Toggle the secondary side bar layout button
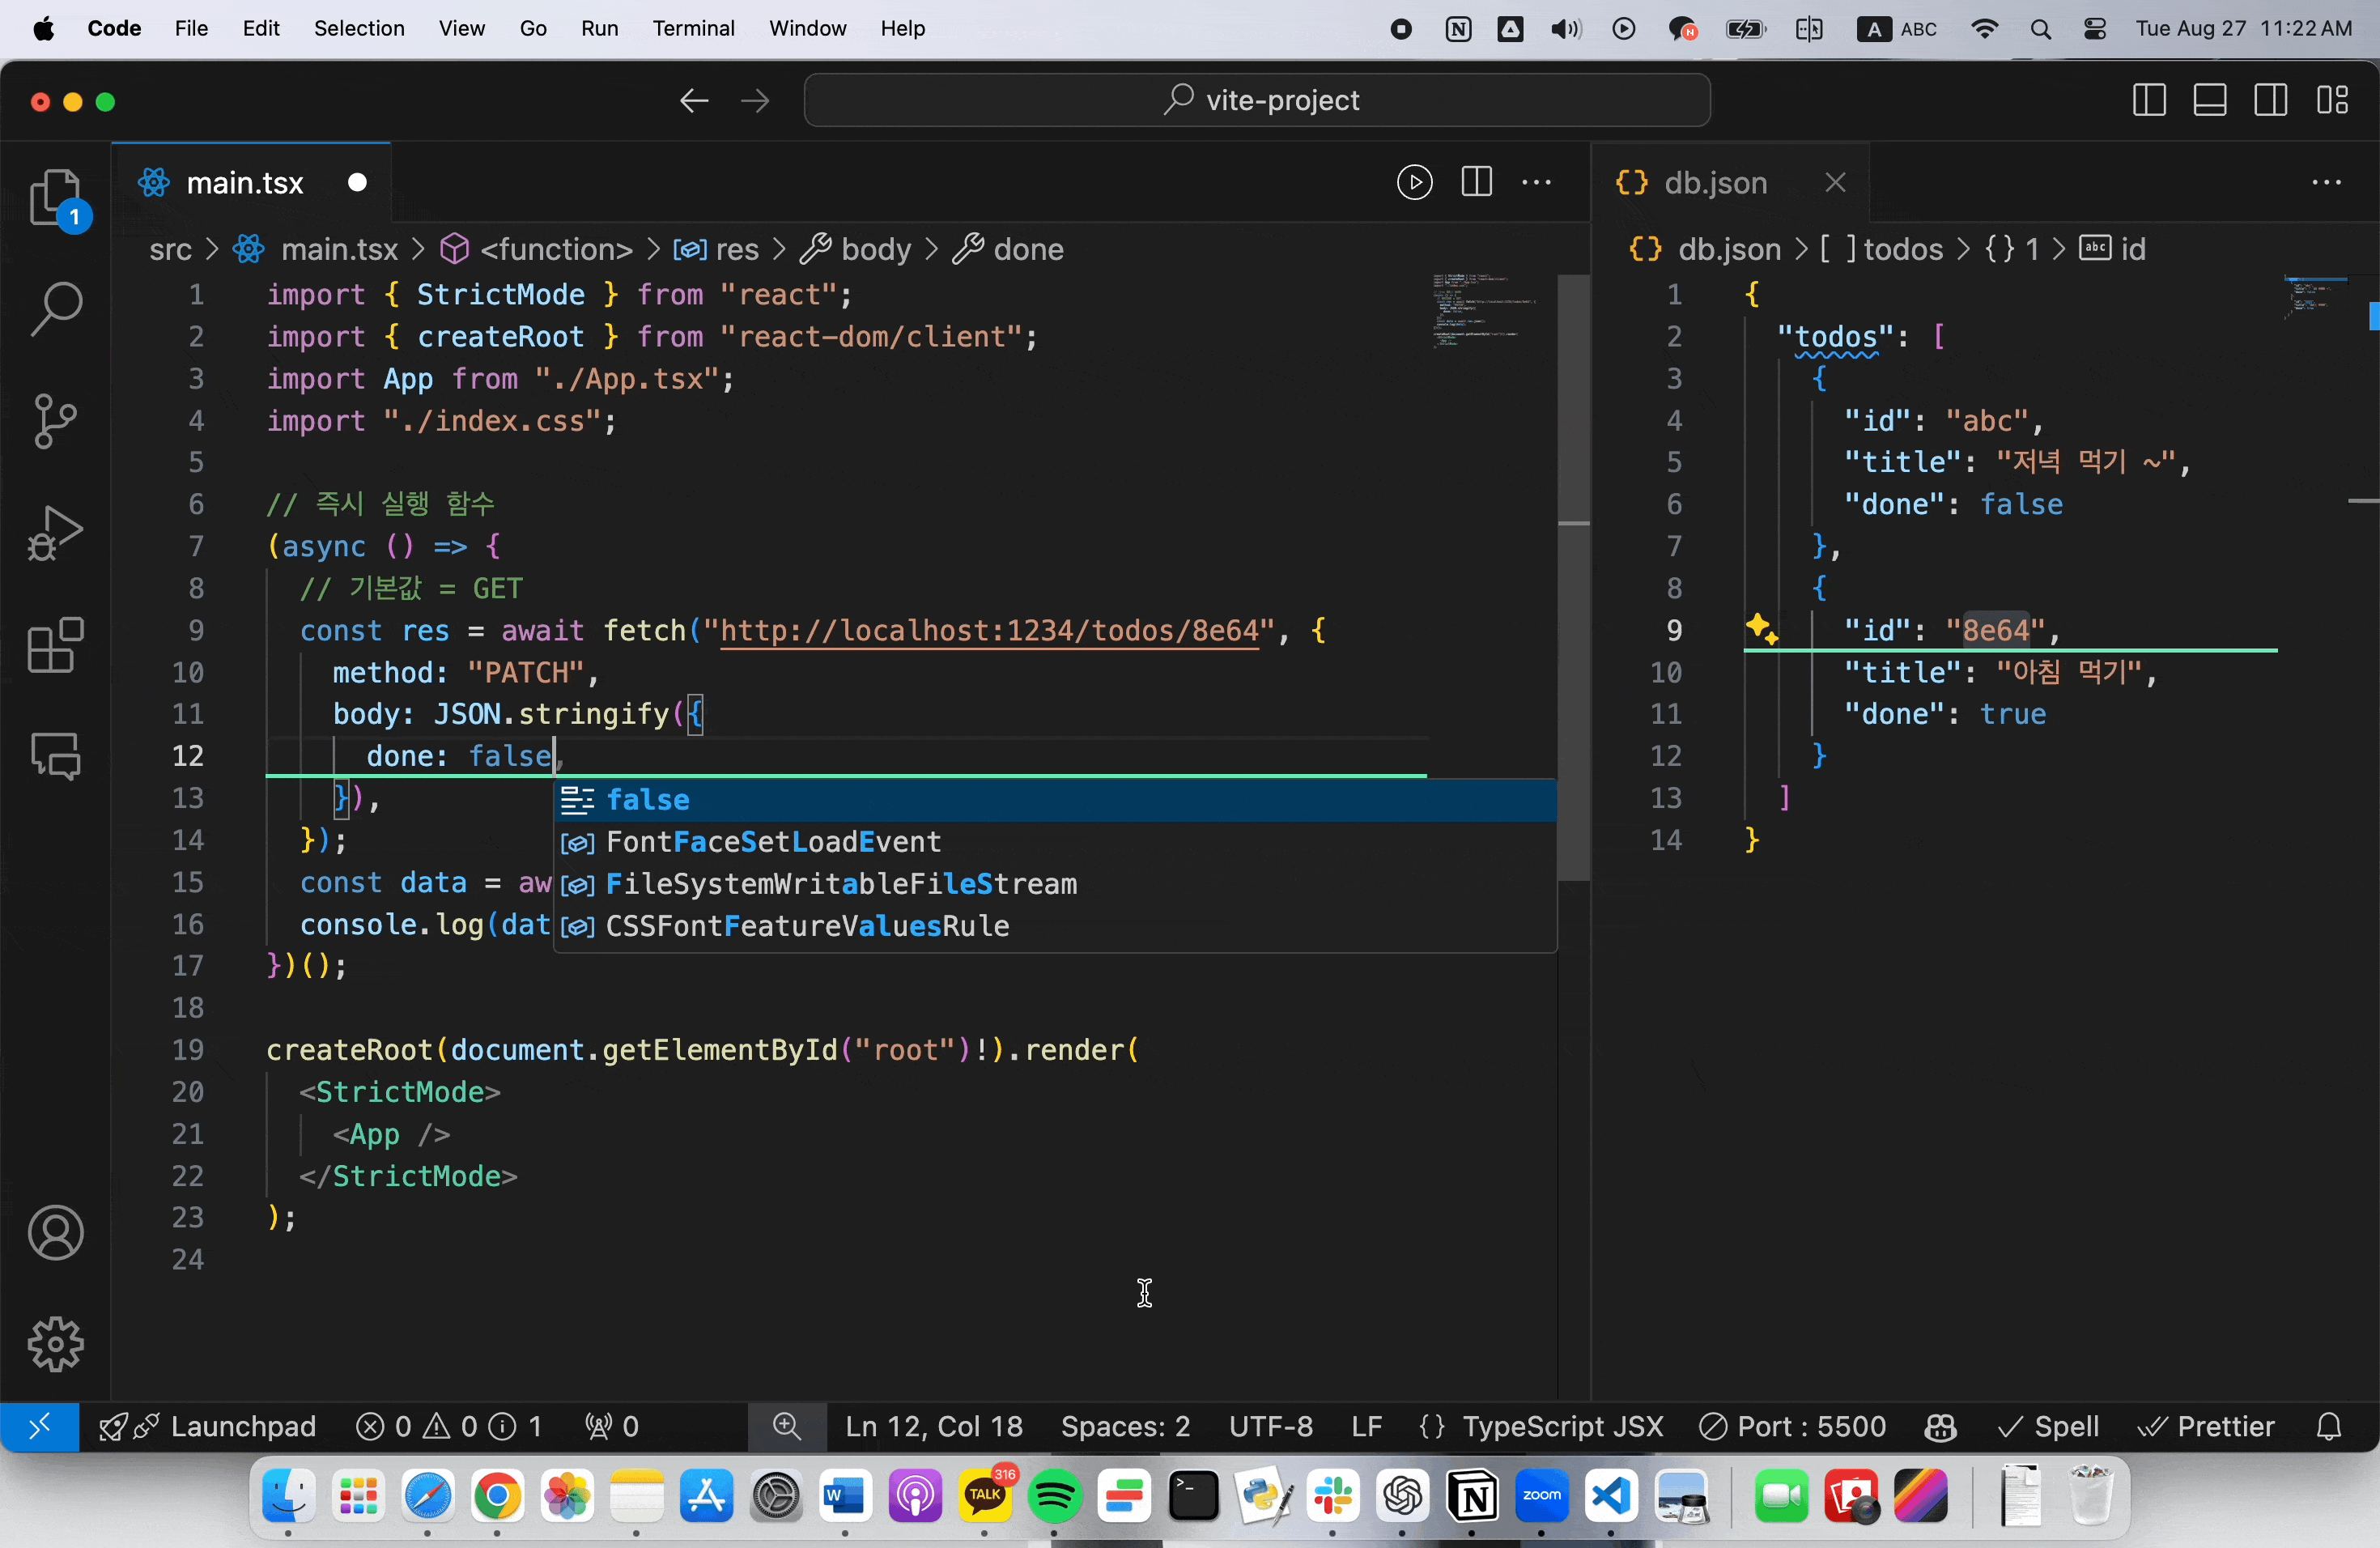The height and width of the screenshot is (1548, 2380). point(2271,100)
